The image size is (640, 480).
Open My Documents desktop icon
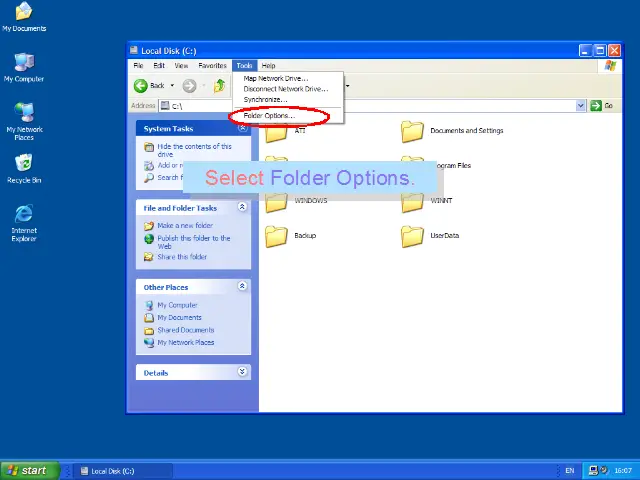click(24, 17)
